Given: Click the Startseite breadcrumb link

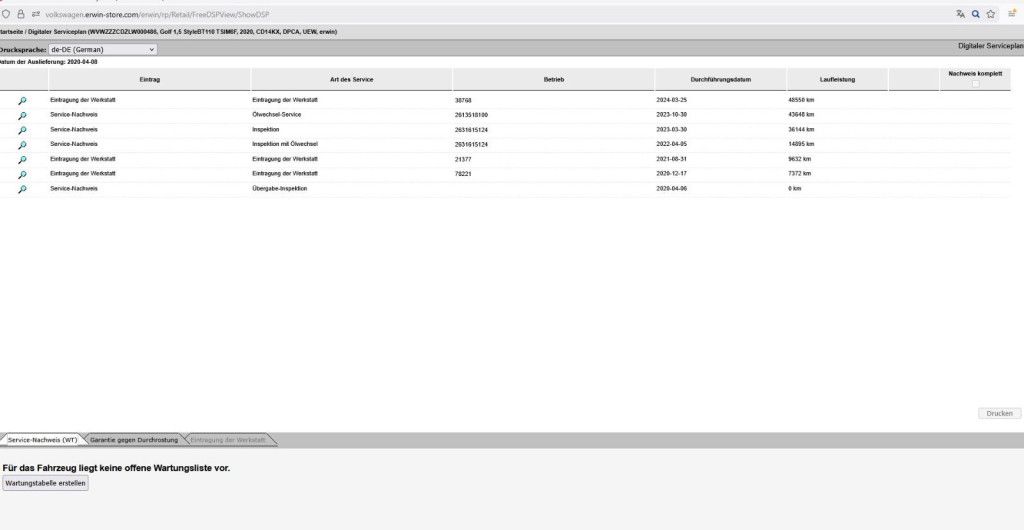Looking at the screenshot, I should click(11, 32).
